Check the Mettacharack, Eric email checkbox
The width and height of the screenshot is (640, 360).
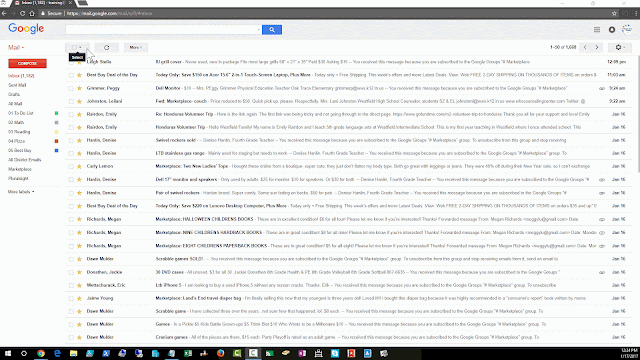[x=71, y=285]
